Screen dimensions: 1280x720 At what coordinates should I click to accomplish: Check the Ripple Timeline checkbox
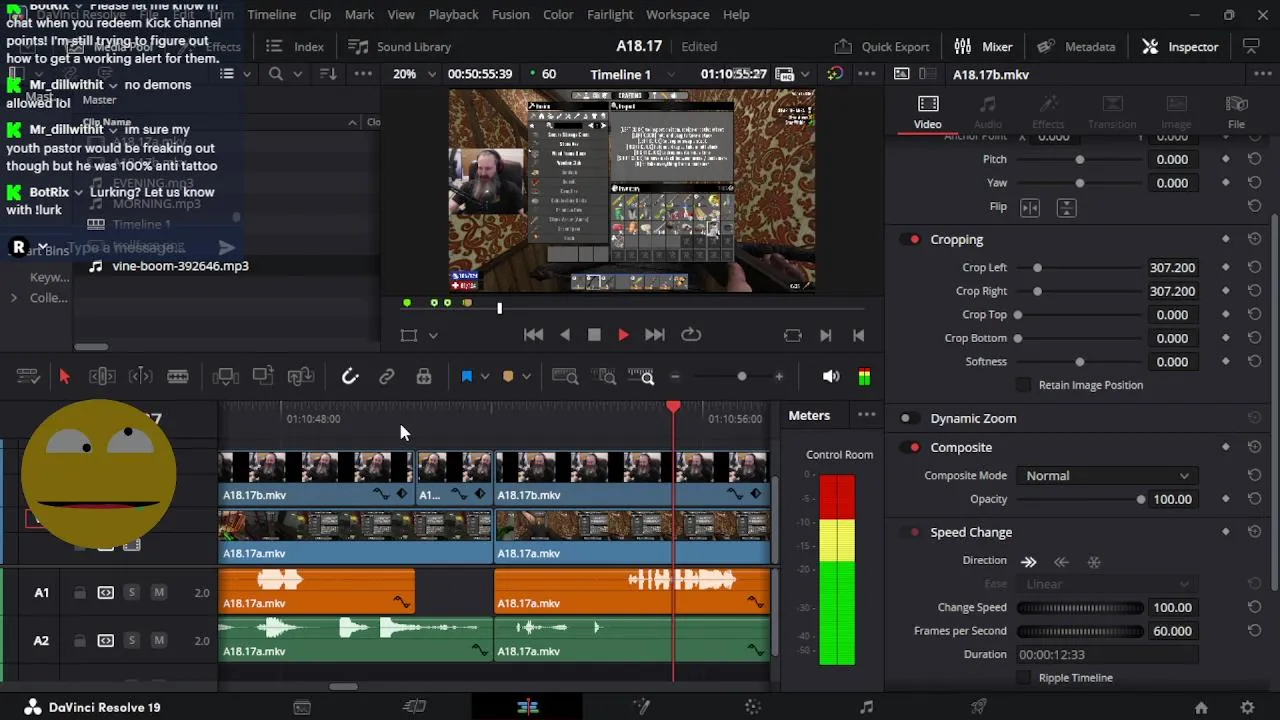1023,678
